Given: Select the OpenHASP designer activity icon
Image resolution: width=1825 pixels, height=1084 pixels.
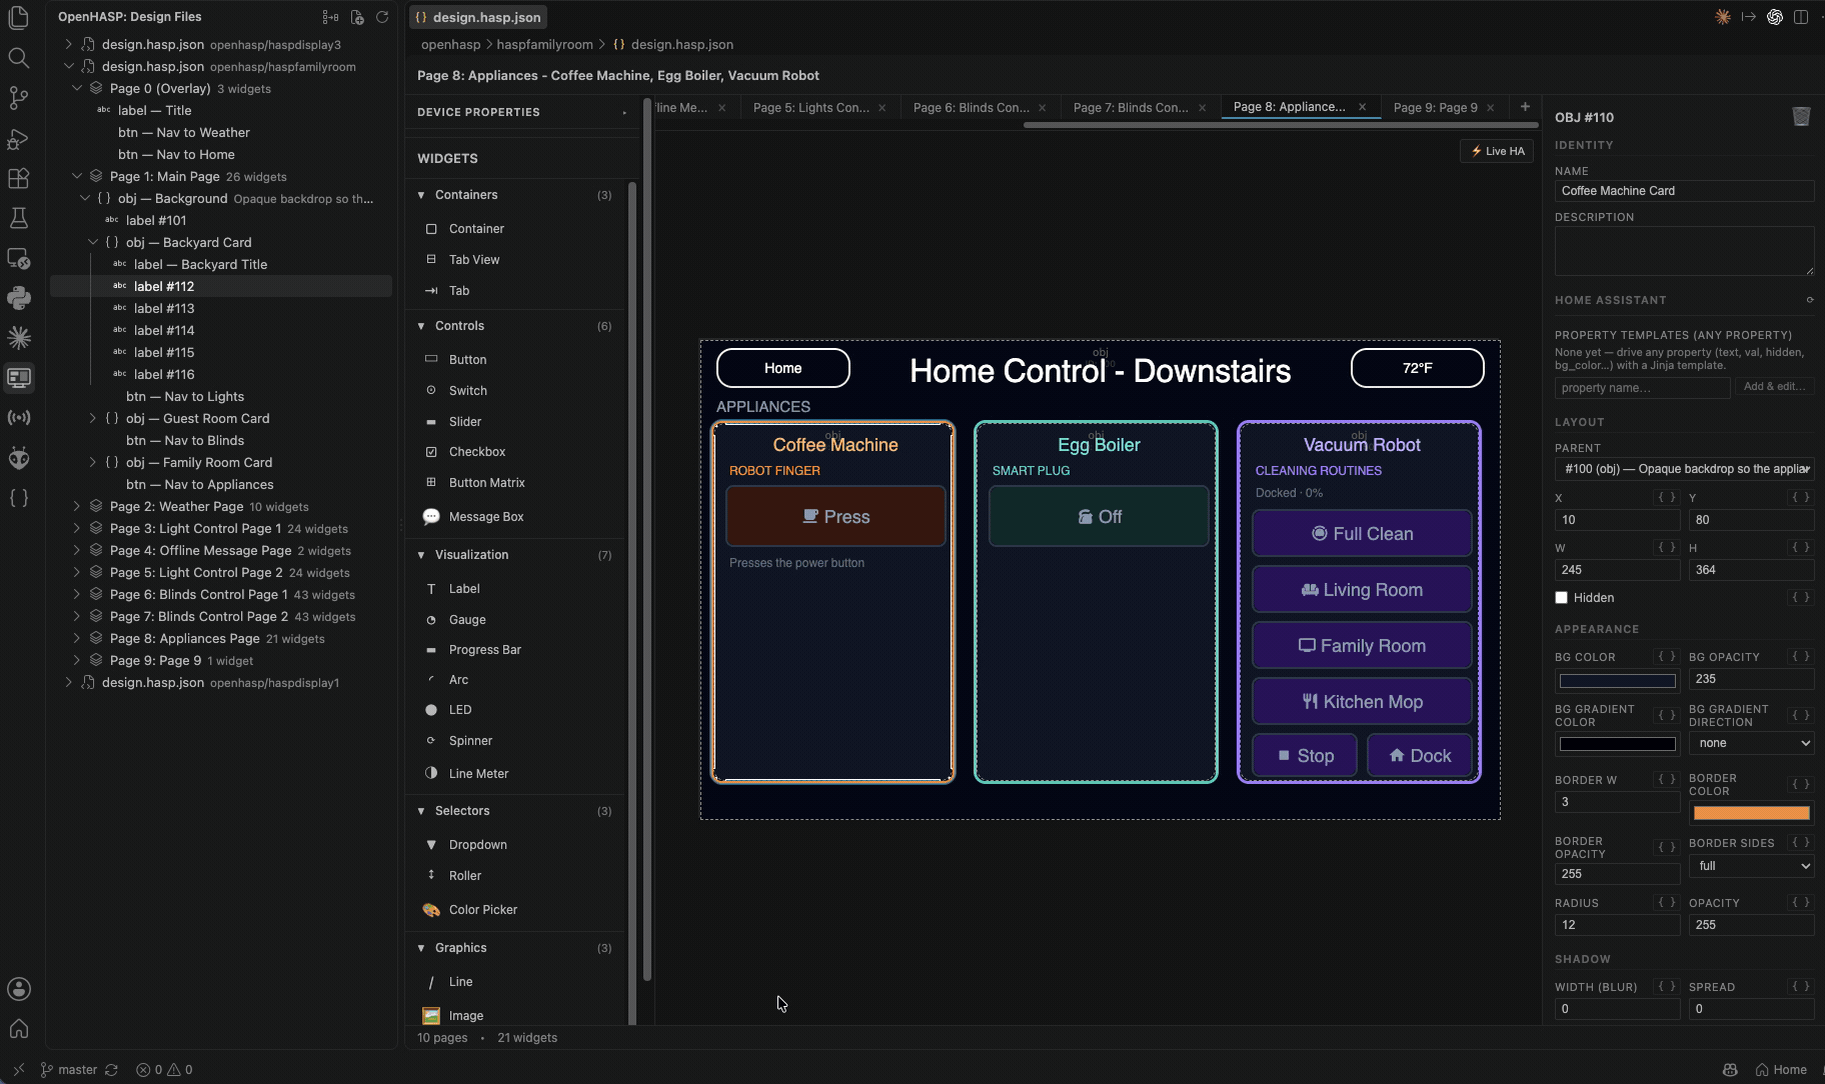Looking at the screenshot, I should point(19,378).
